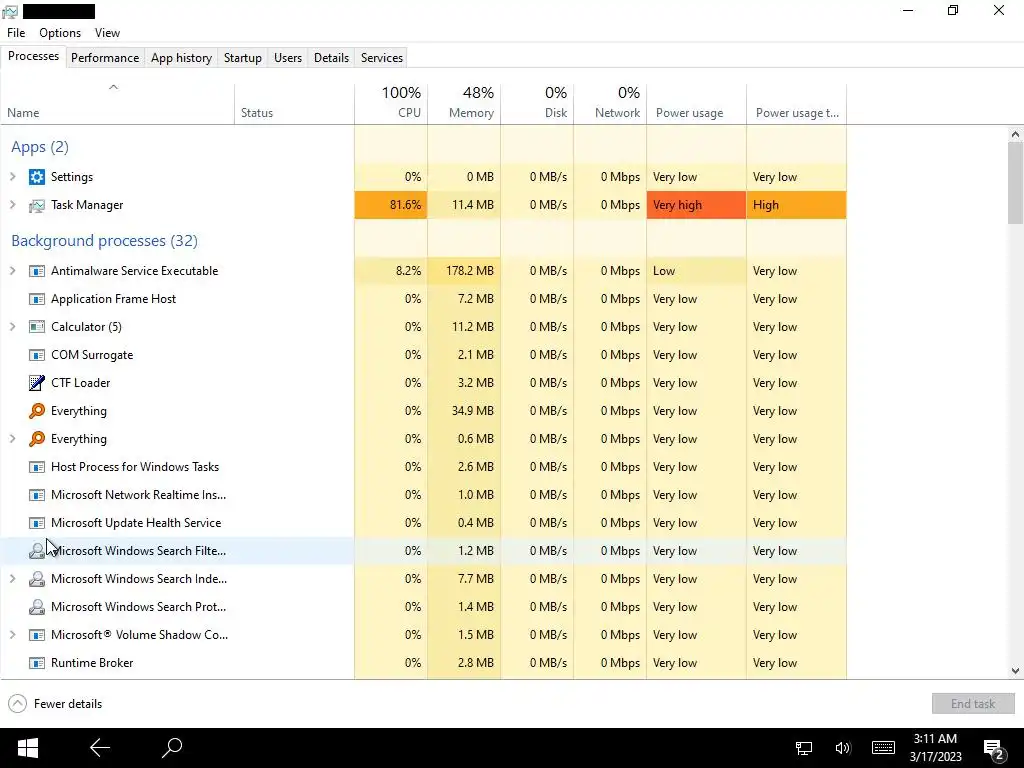Click the process list scrollbar thumb

[x=1015, y=184]
